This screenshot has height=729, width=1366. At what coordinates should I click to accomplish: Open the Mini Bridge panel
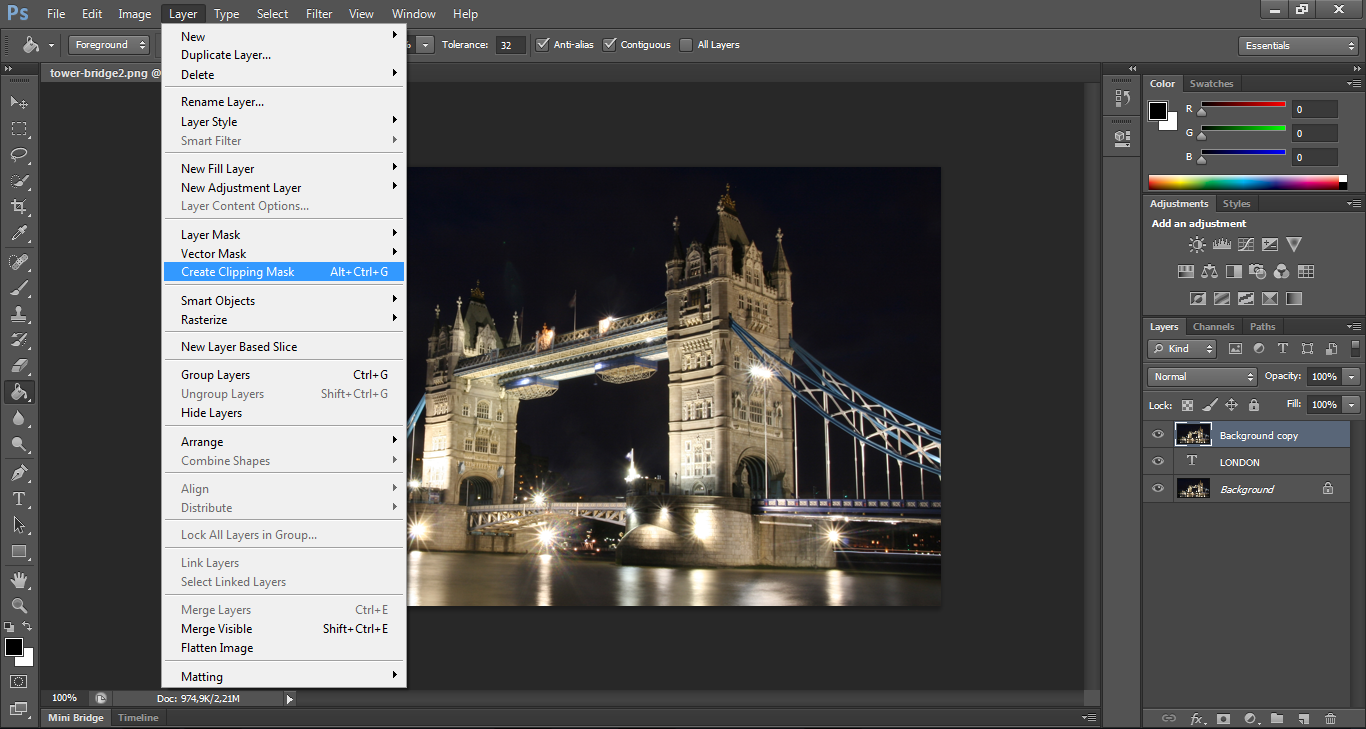[x=75, y=718]
